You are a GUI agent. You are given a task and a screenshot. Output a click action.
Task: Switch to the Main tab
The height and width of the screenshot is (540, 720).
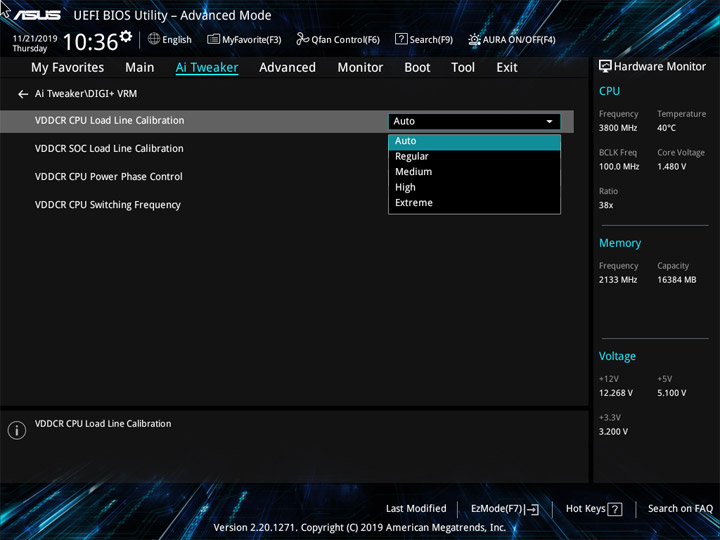(x=140, y=68)
